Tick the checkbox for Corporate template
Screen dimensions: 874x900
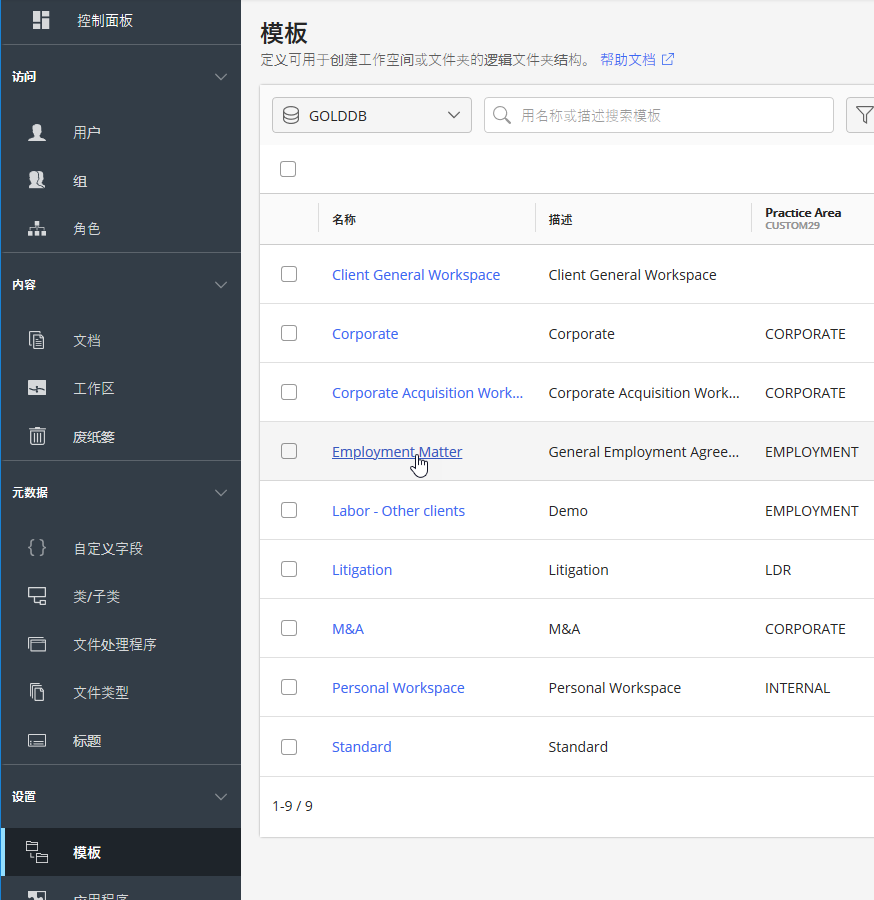click(289, 333)
